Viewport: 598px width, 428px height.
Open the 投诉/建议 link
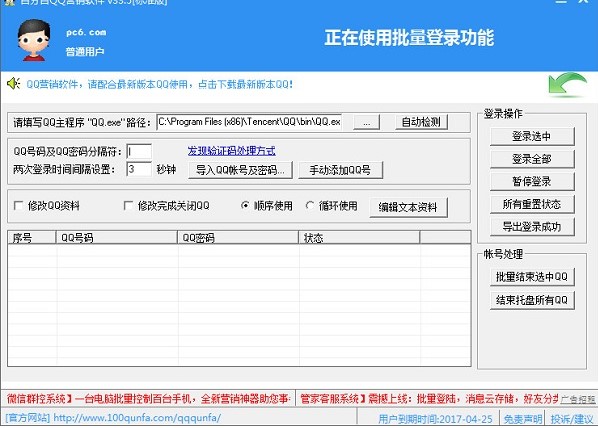(x=572, y=419)
